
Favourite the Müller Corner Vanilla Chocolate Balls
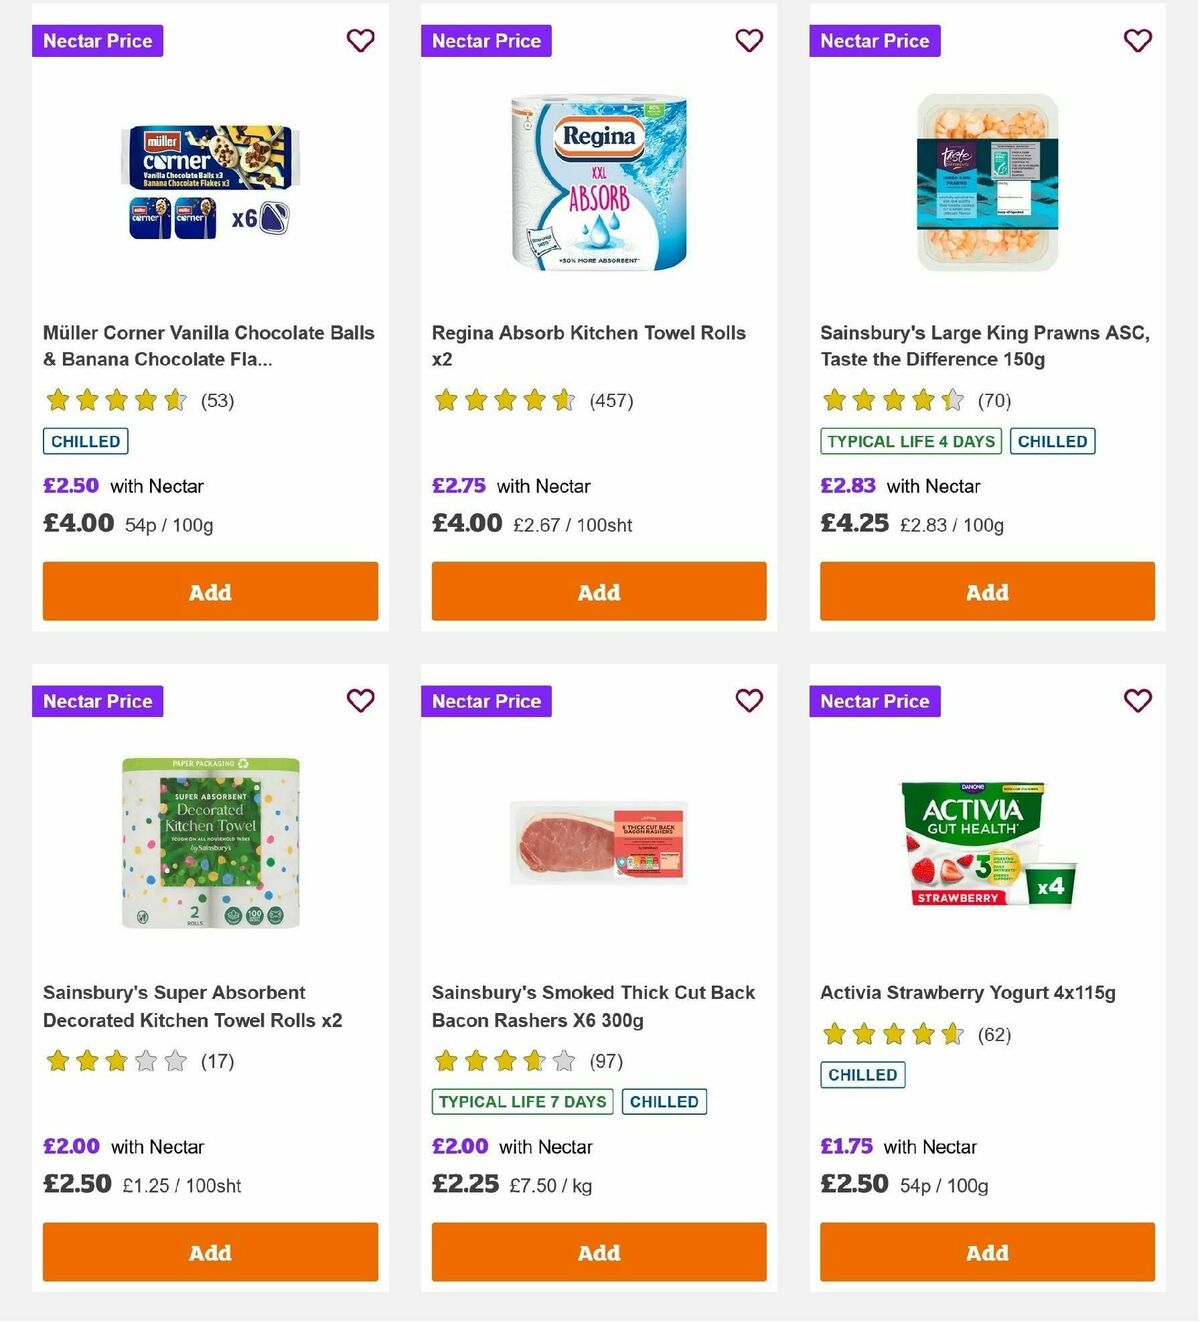[x=360, y=41]
